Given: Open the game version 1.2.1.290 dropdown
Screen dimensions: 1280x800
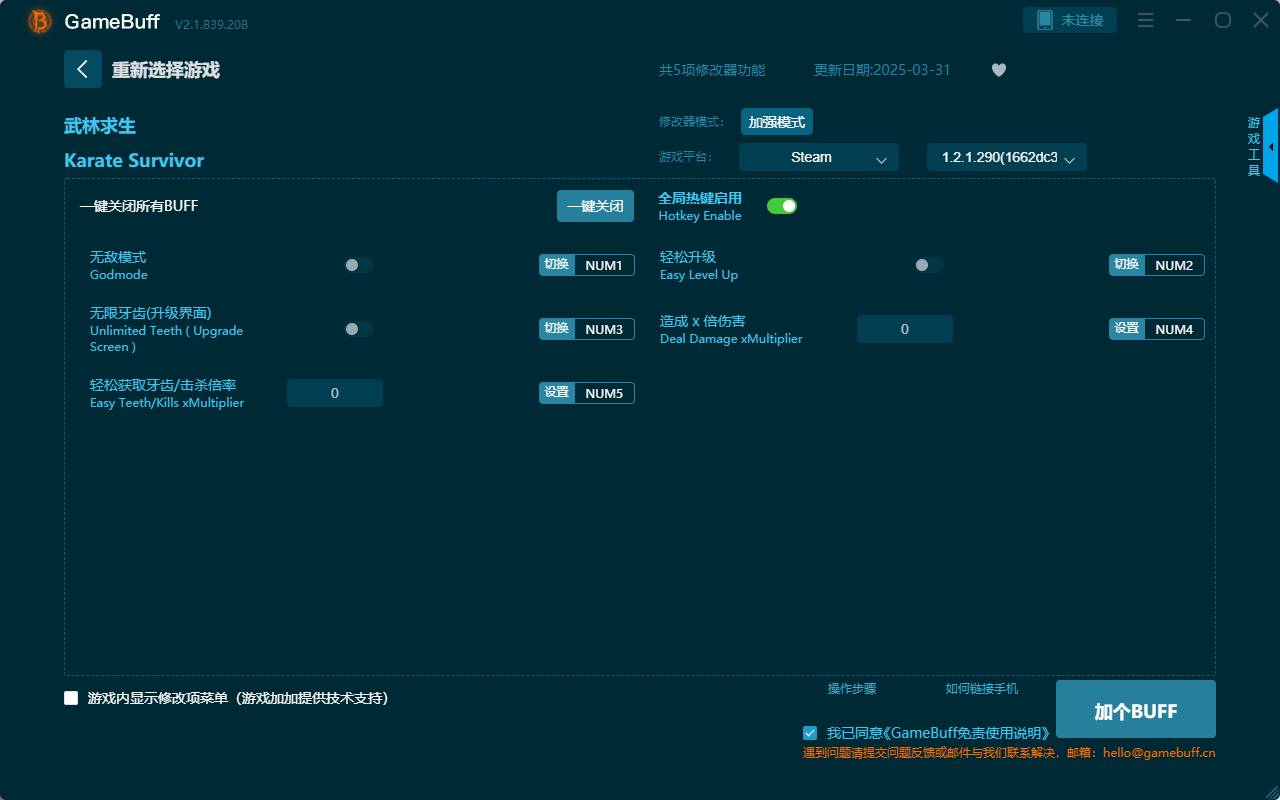Looking at the screenshot, I should (x=1006, y=157).
